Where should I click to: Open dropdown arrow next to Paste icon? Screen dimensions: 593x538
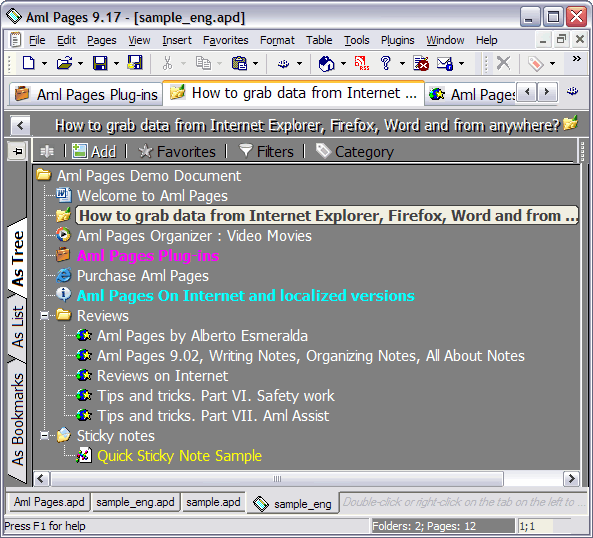click(x=255, y=63)
